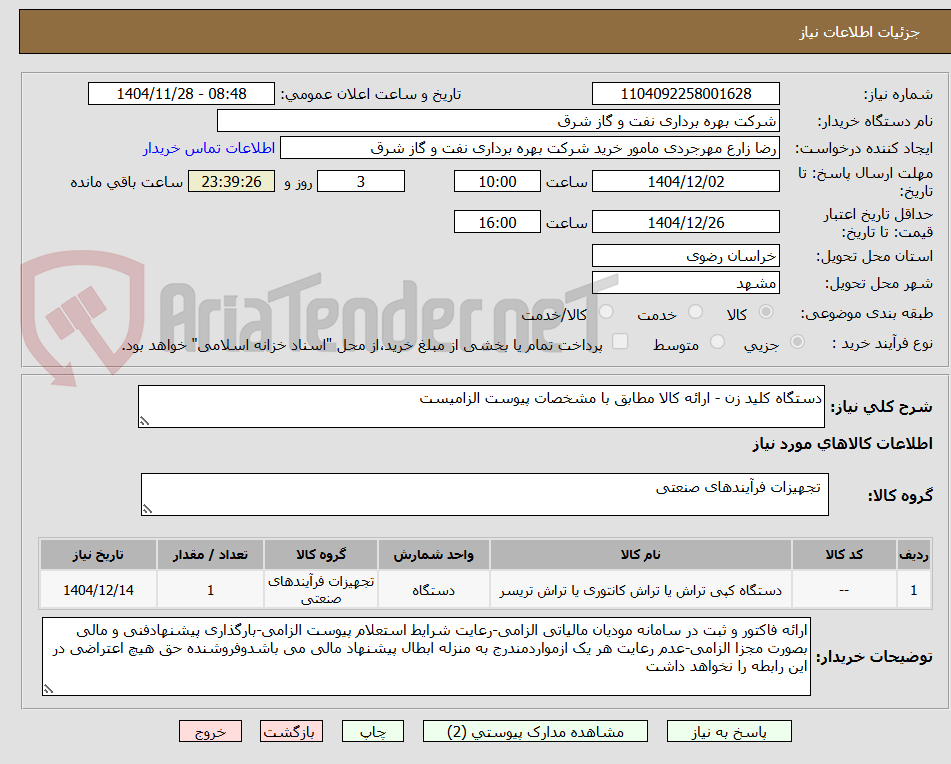This screenshot has width=951, height=764.
Task: Click the quantity cell '1'
Action: (x=210, y=590)
